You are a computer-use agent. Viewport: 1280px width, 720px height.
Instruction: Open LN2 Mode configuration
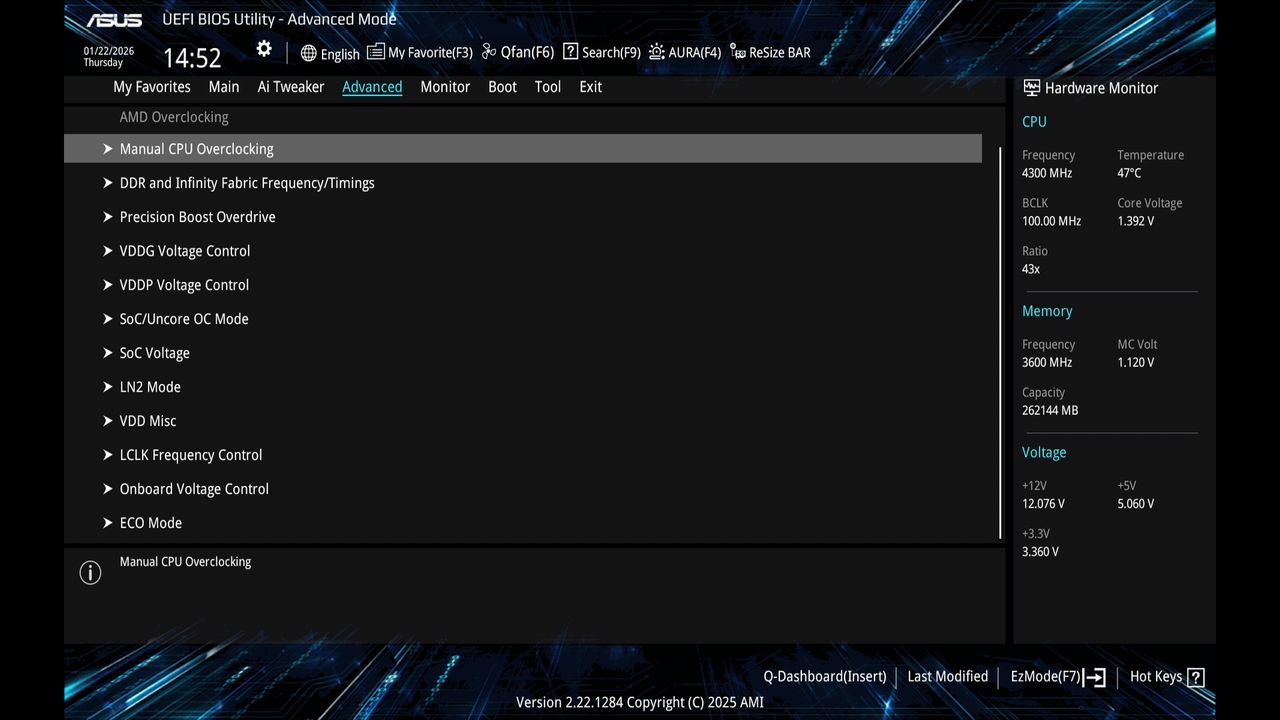(x=150, y=387)
